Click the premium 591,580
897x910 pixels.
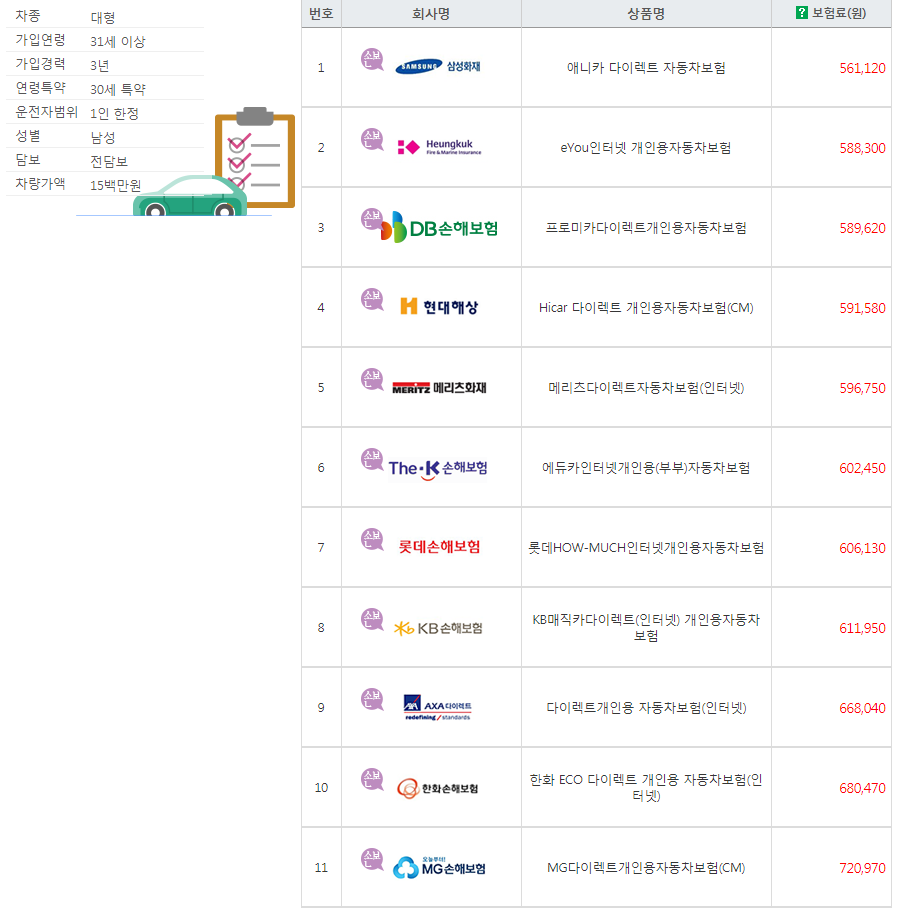point(862,309)
